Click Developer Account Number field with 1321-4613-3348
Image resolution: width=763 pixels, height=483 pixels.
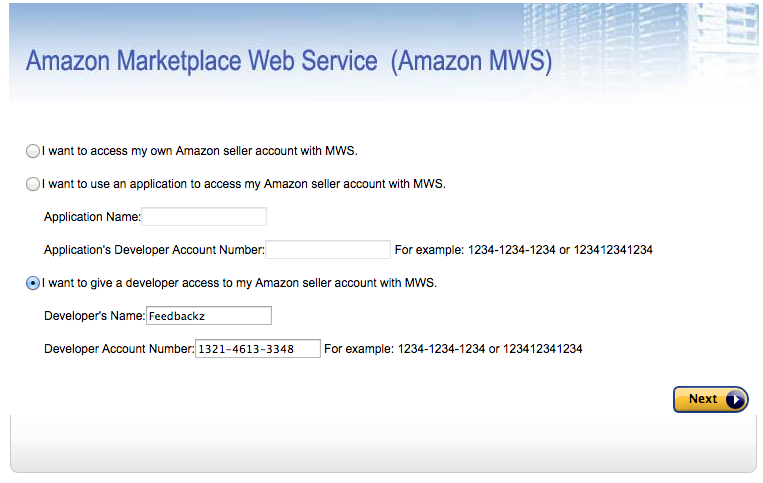coord(258,349)
